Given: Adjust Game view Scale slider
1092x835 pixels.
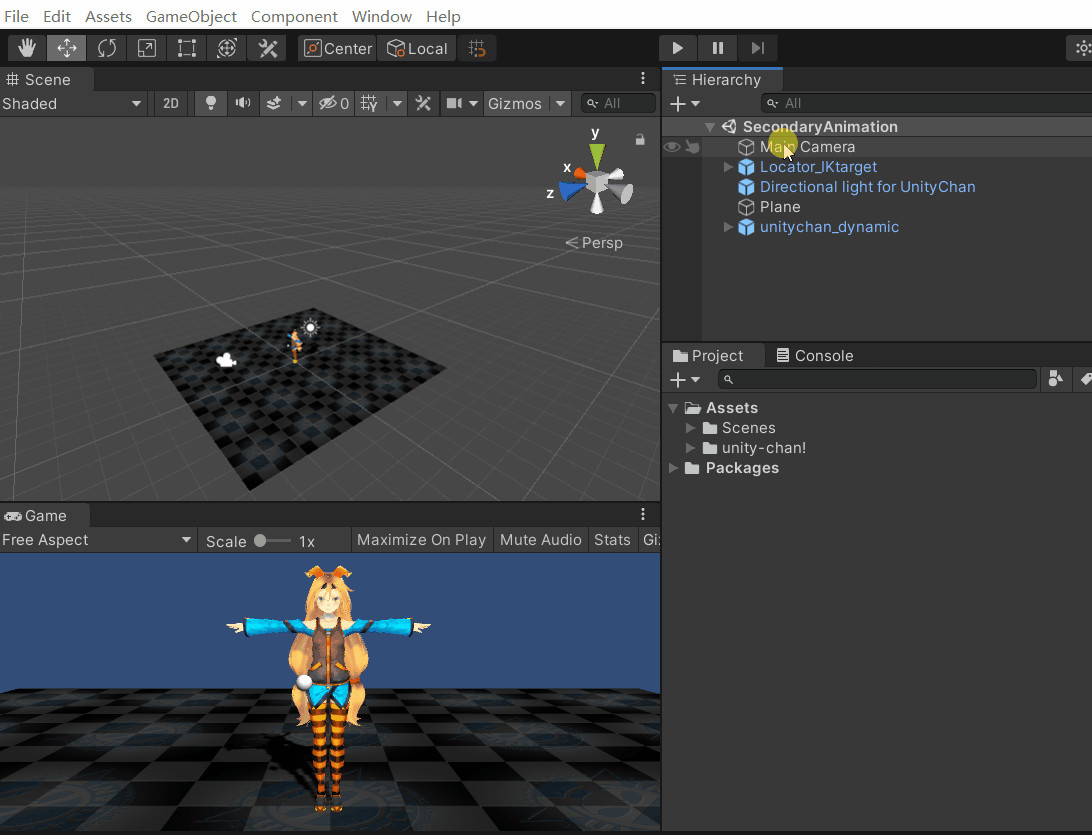Looking at the screenshot, I should click(x=272, y=541).
